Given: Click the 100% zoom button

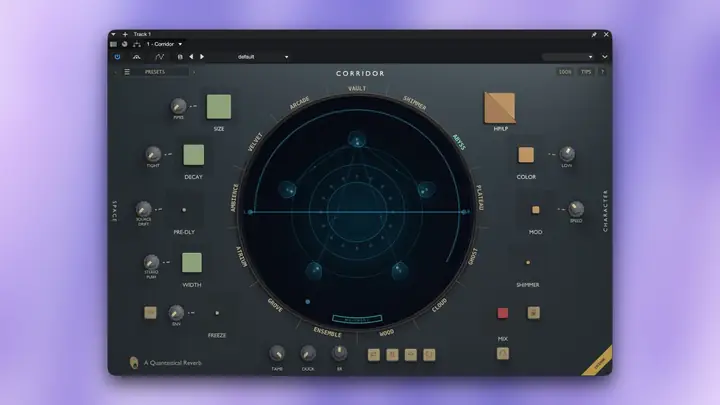Looking at the screenshot, I should tap(565, 72).
